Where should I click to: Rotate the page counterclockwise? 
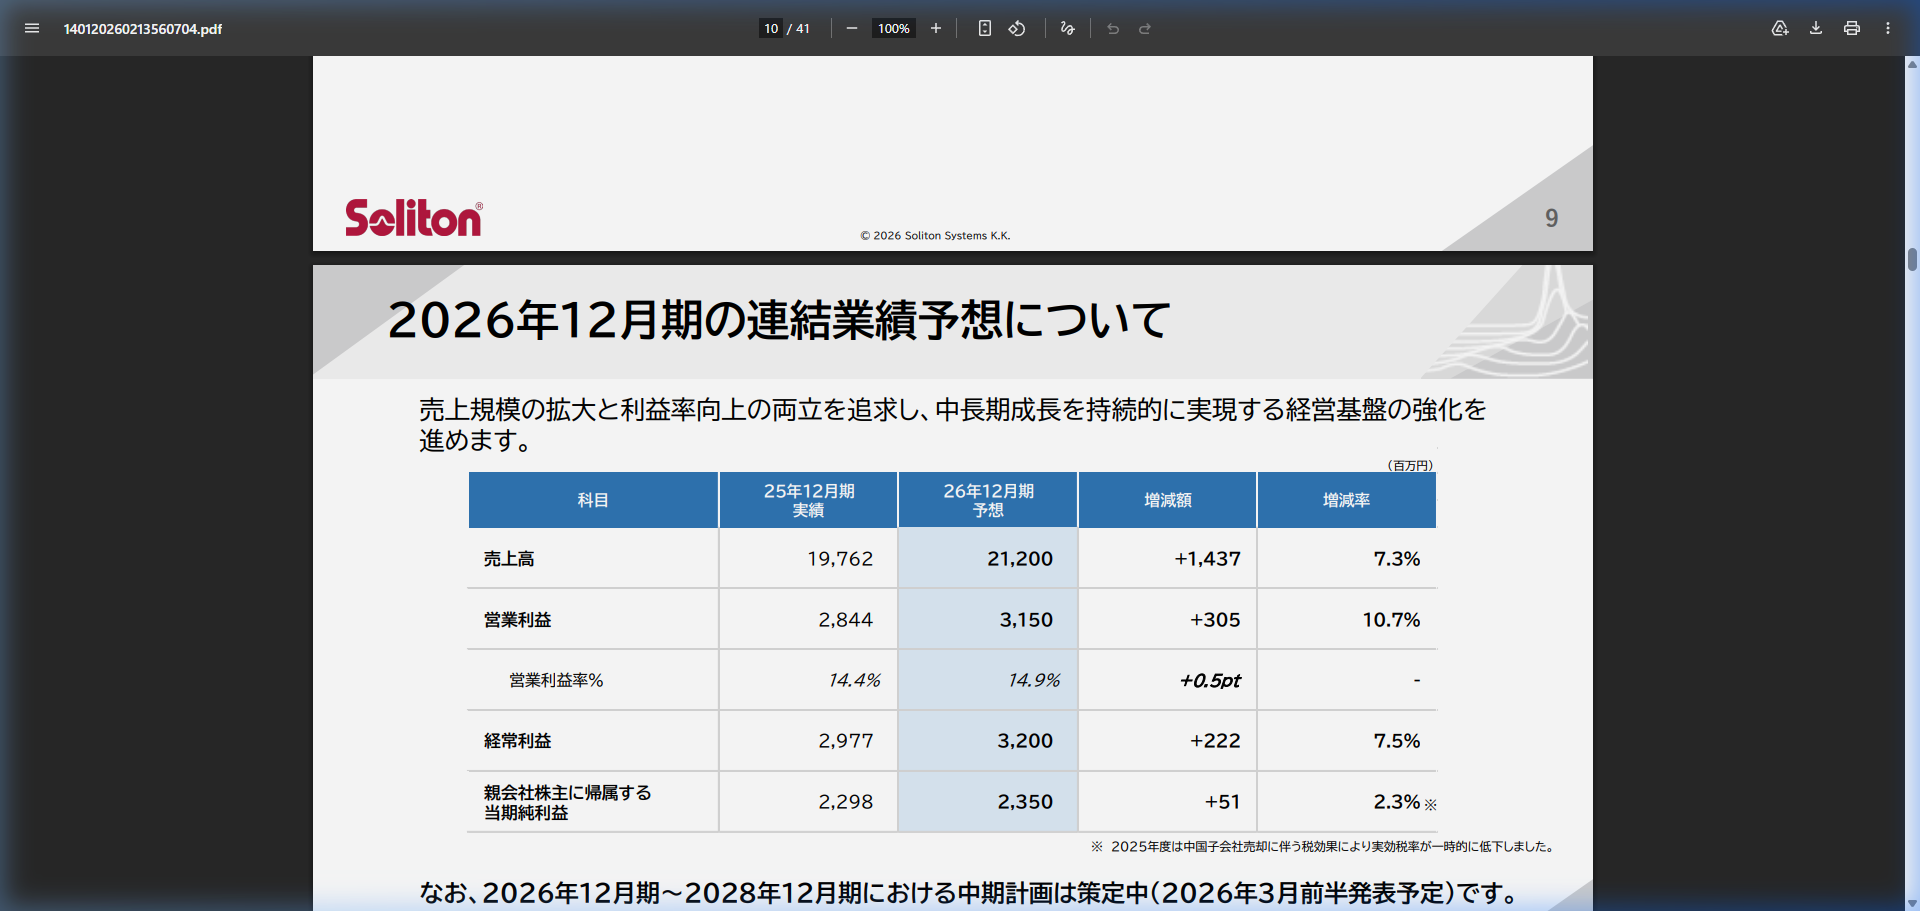(1016, 28)
